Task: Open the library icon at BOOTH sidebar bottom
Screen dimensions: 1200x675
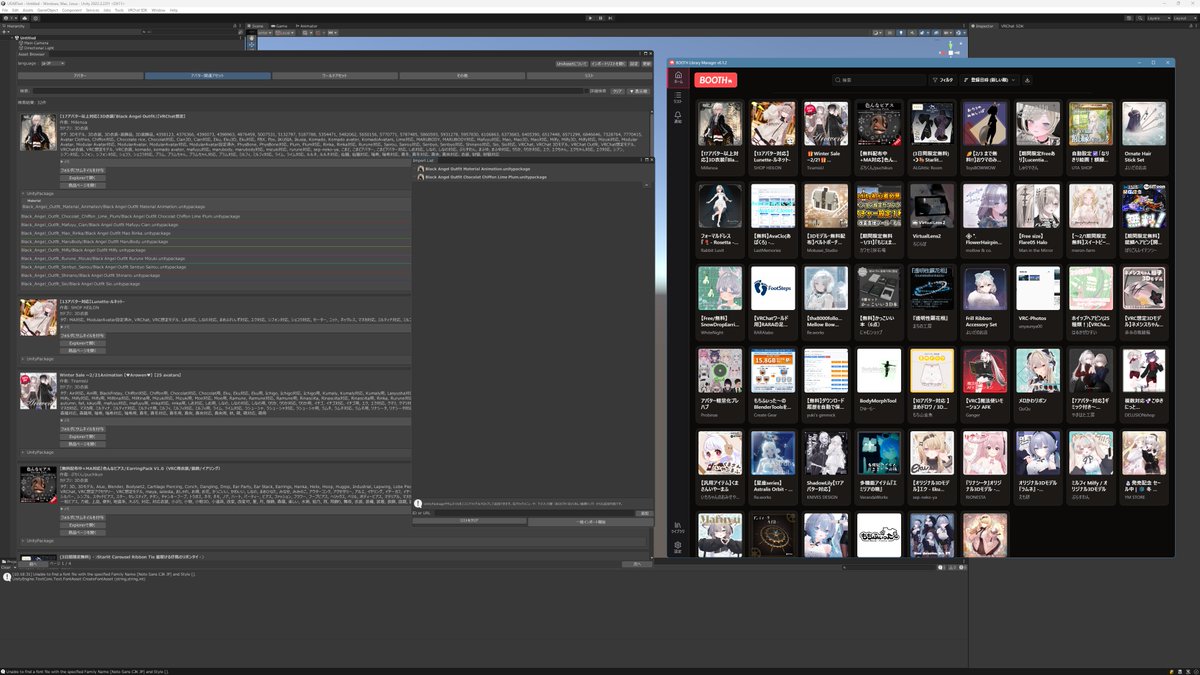Action: coord(677,526)
